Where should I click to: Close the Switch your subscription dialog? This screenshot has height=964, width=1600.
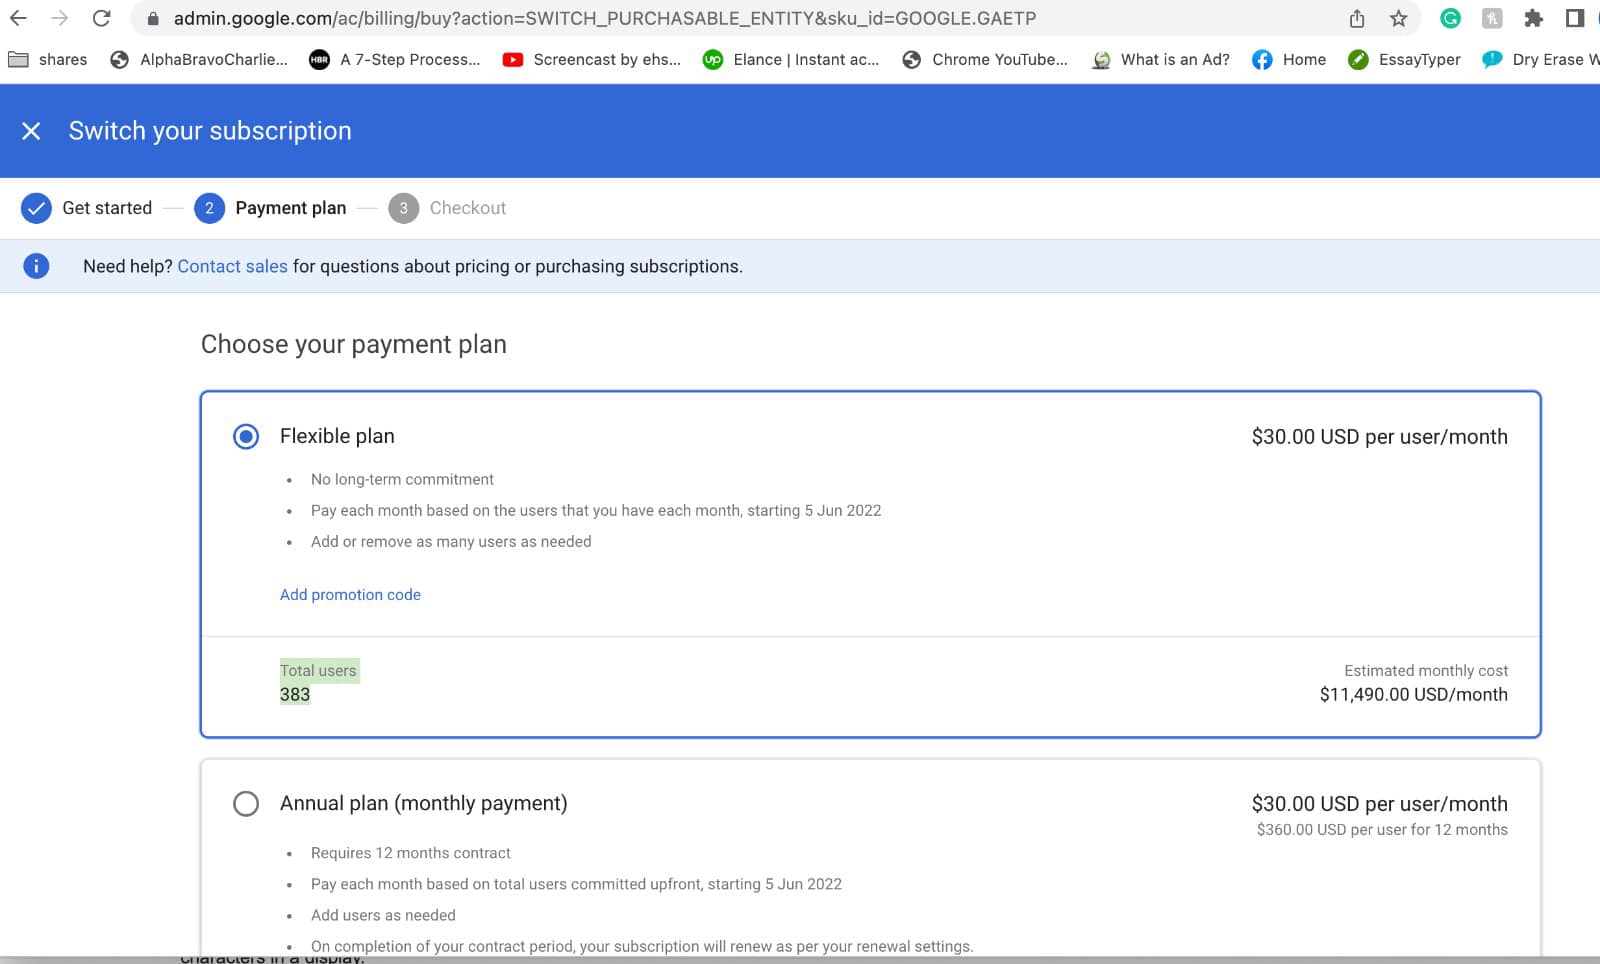31,131
